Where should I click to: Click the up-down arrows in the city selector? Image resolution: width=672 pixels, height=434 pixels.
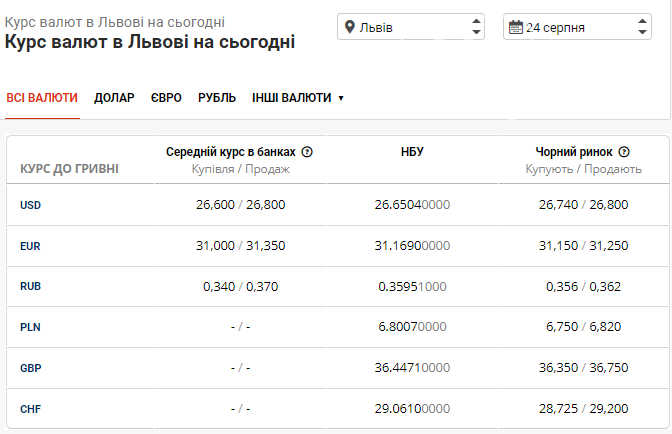(476, 27)
